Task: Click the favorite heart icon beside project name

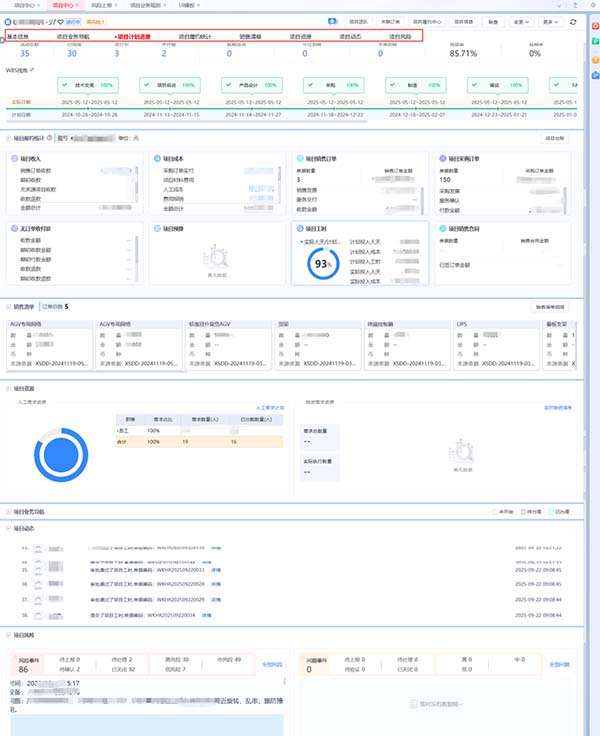Action: point(61,21)
